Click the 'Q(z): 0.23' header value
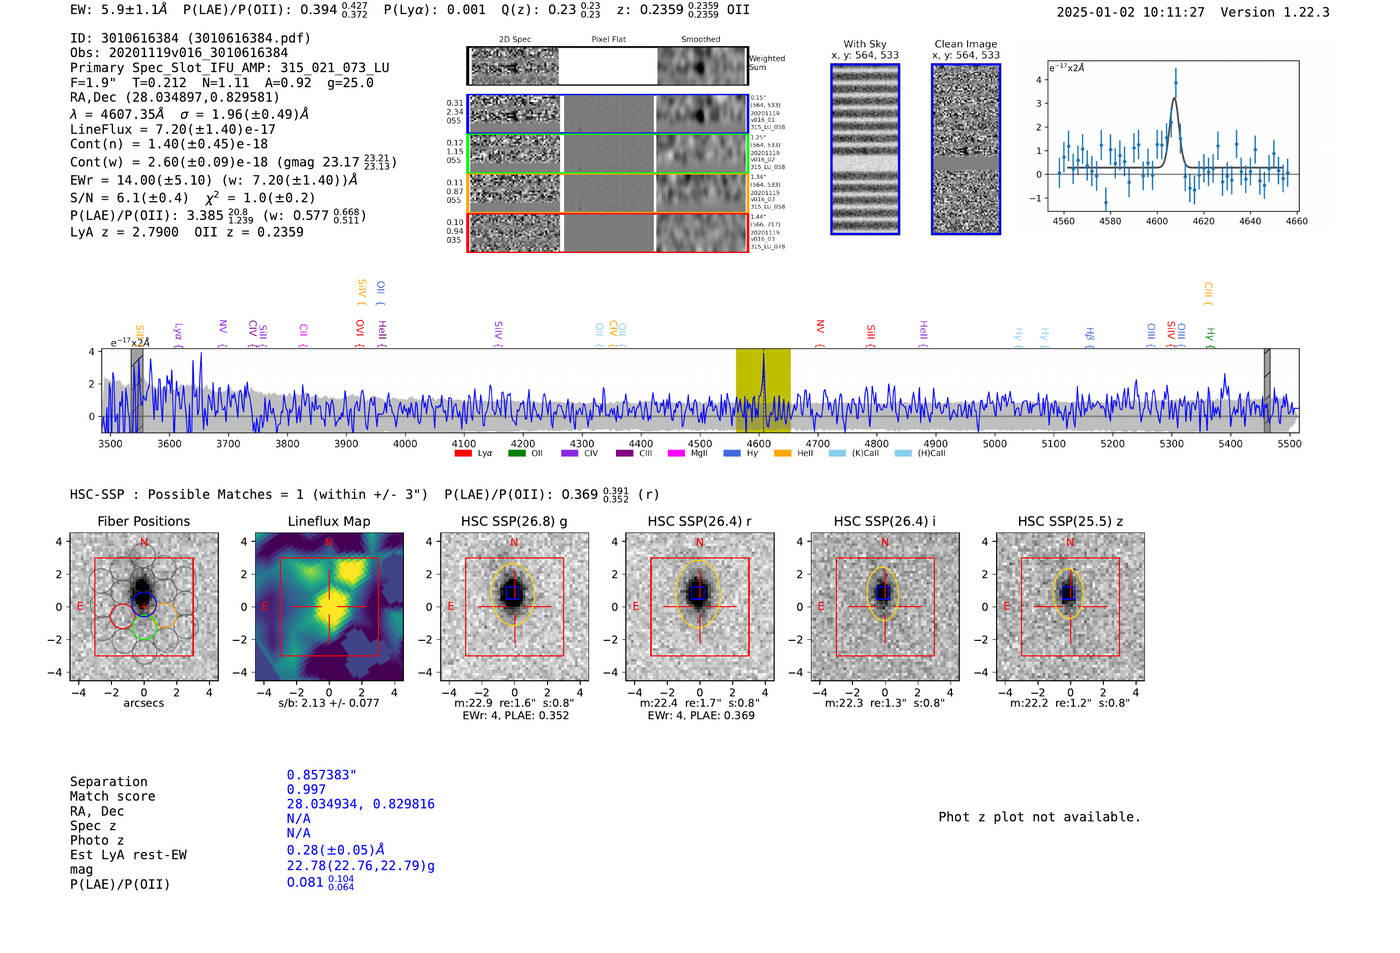1400x953 pixels. click(551, 10)
